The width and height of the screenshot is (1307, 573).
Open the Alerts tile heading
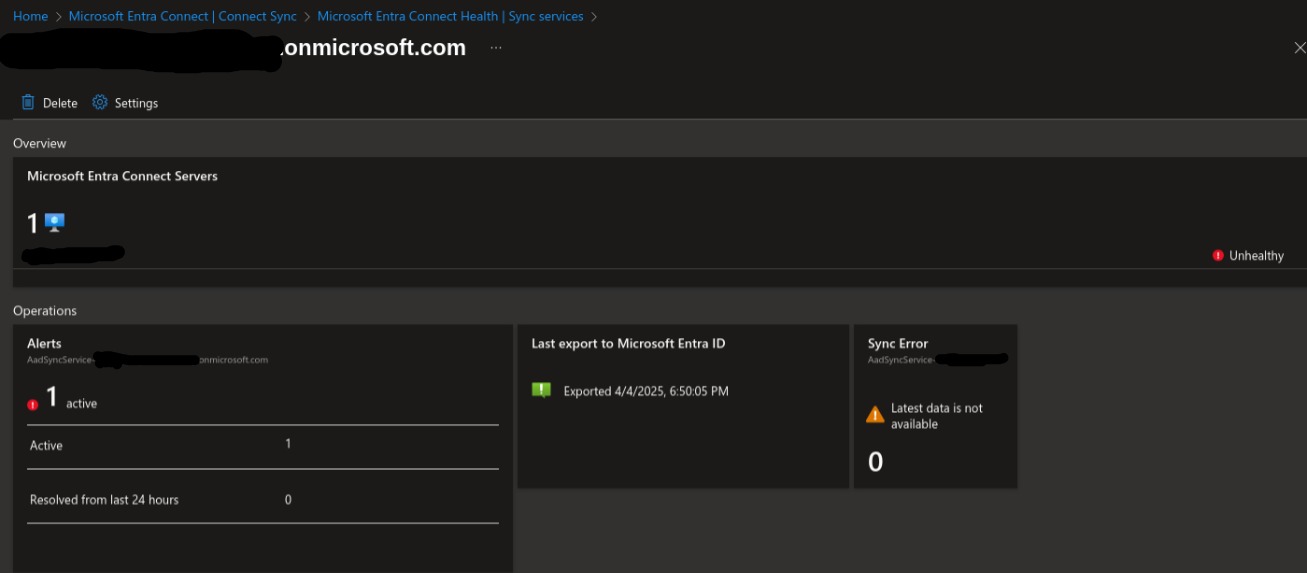click(x=44, y=343)
